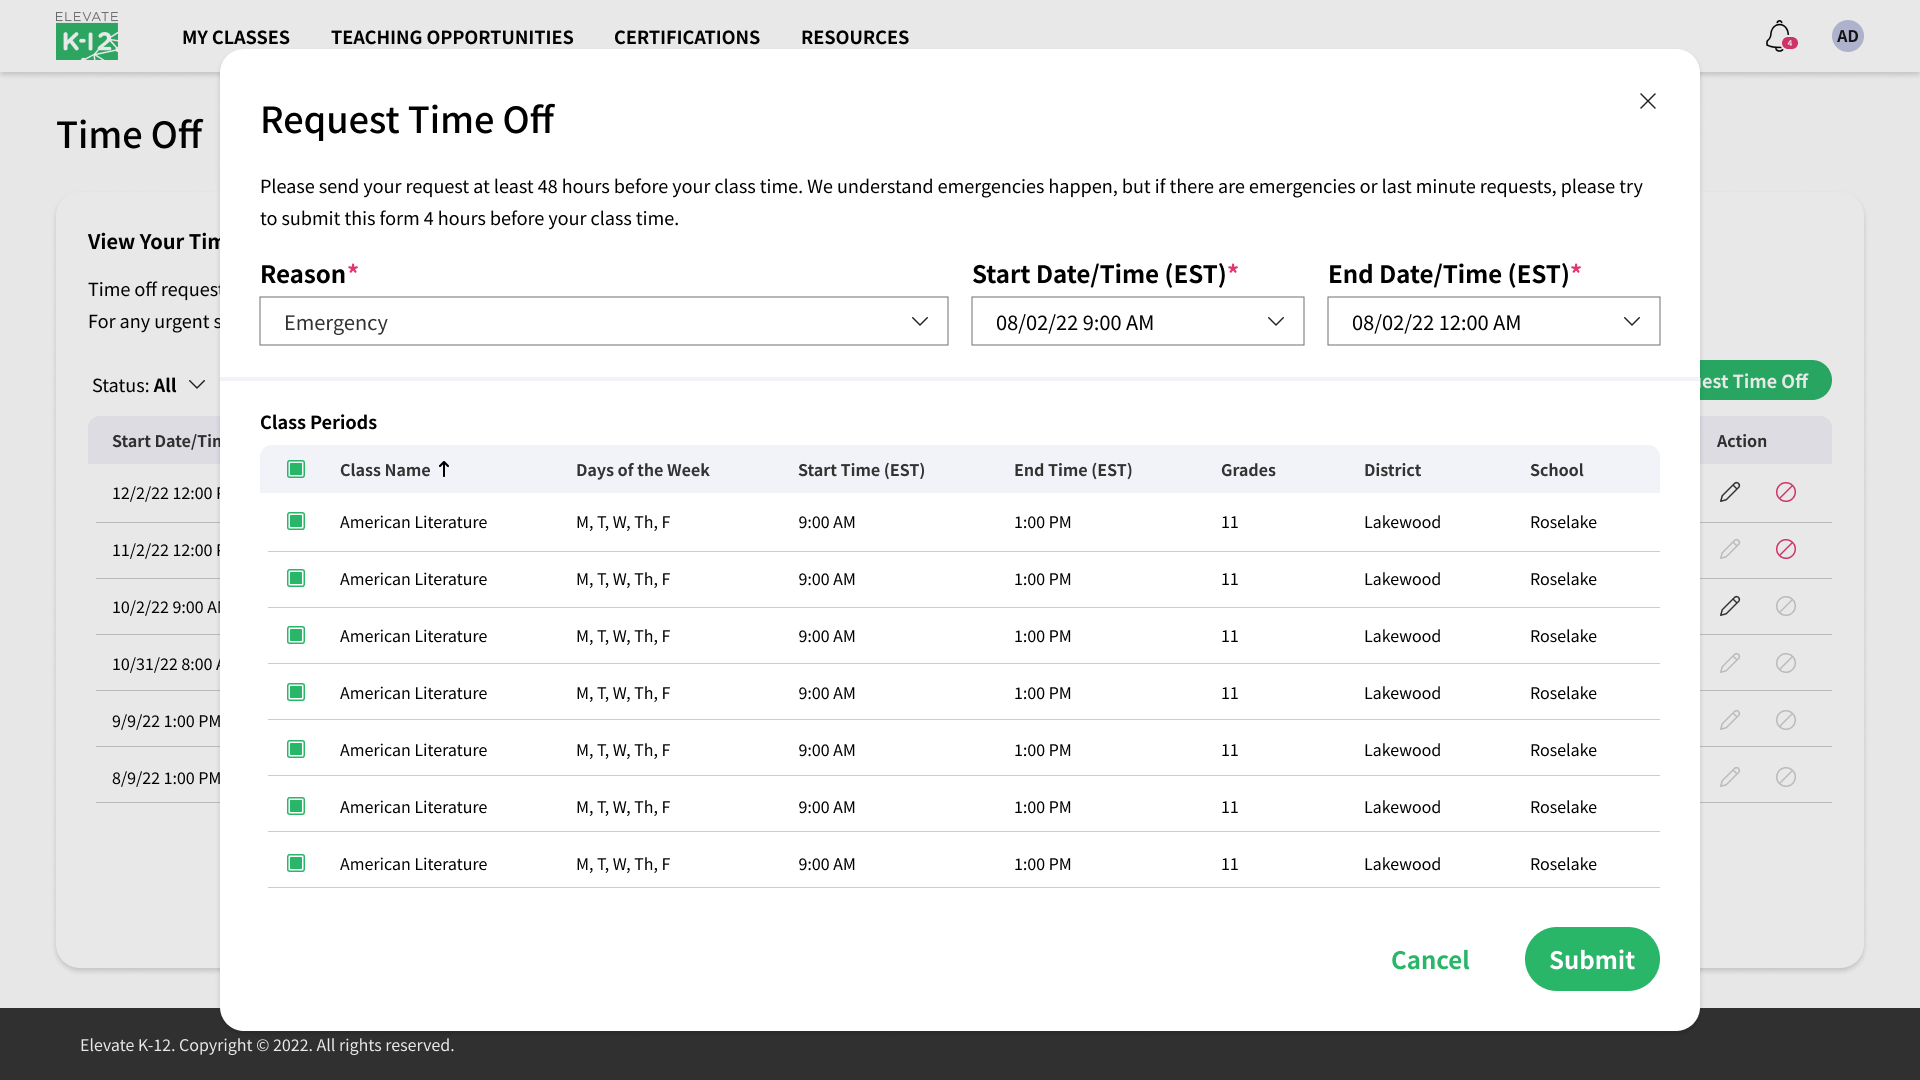This screenshot has height=1080, width=1920.
Task: Toggle the select-all checkbox in the Class Periods header
Action: tap(296, 469)
